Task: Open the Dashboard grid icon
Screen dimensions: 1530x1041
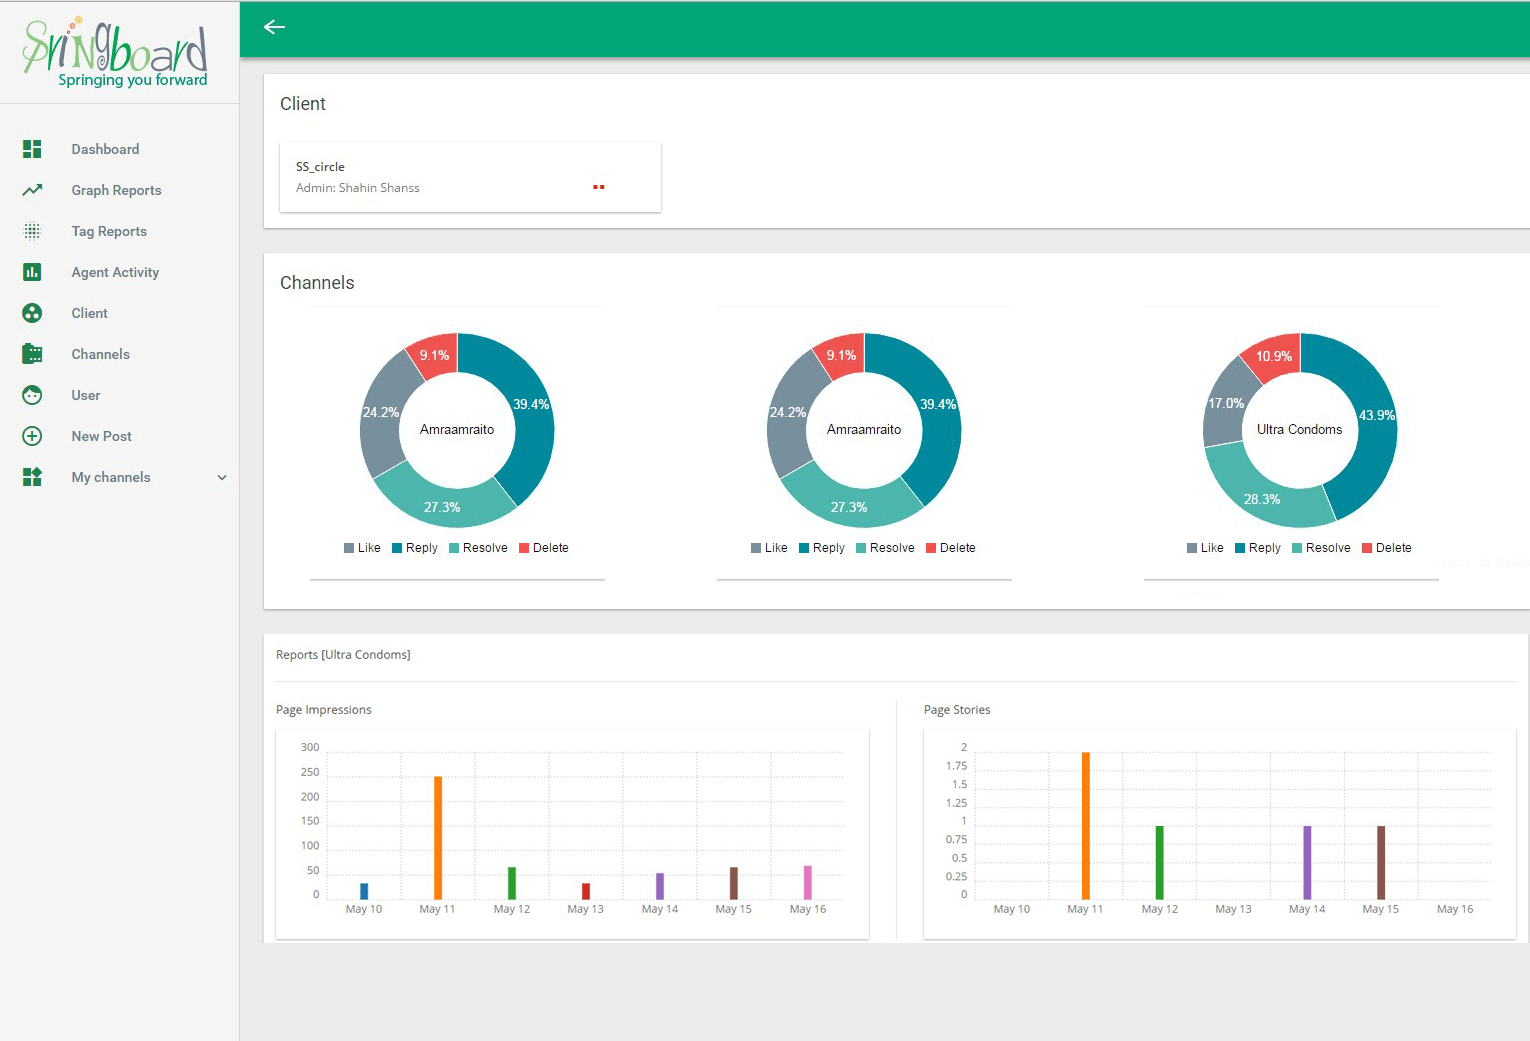Action: tap(32, 149)
